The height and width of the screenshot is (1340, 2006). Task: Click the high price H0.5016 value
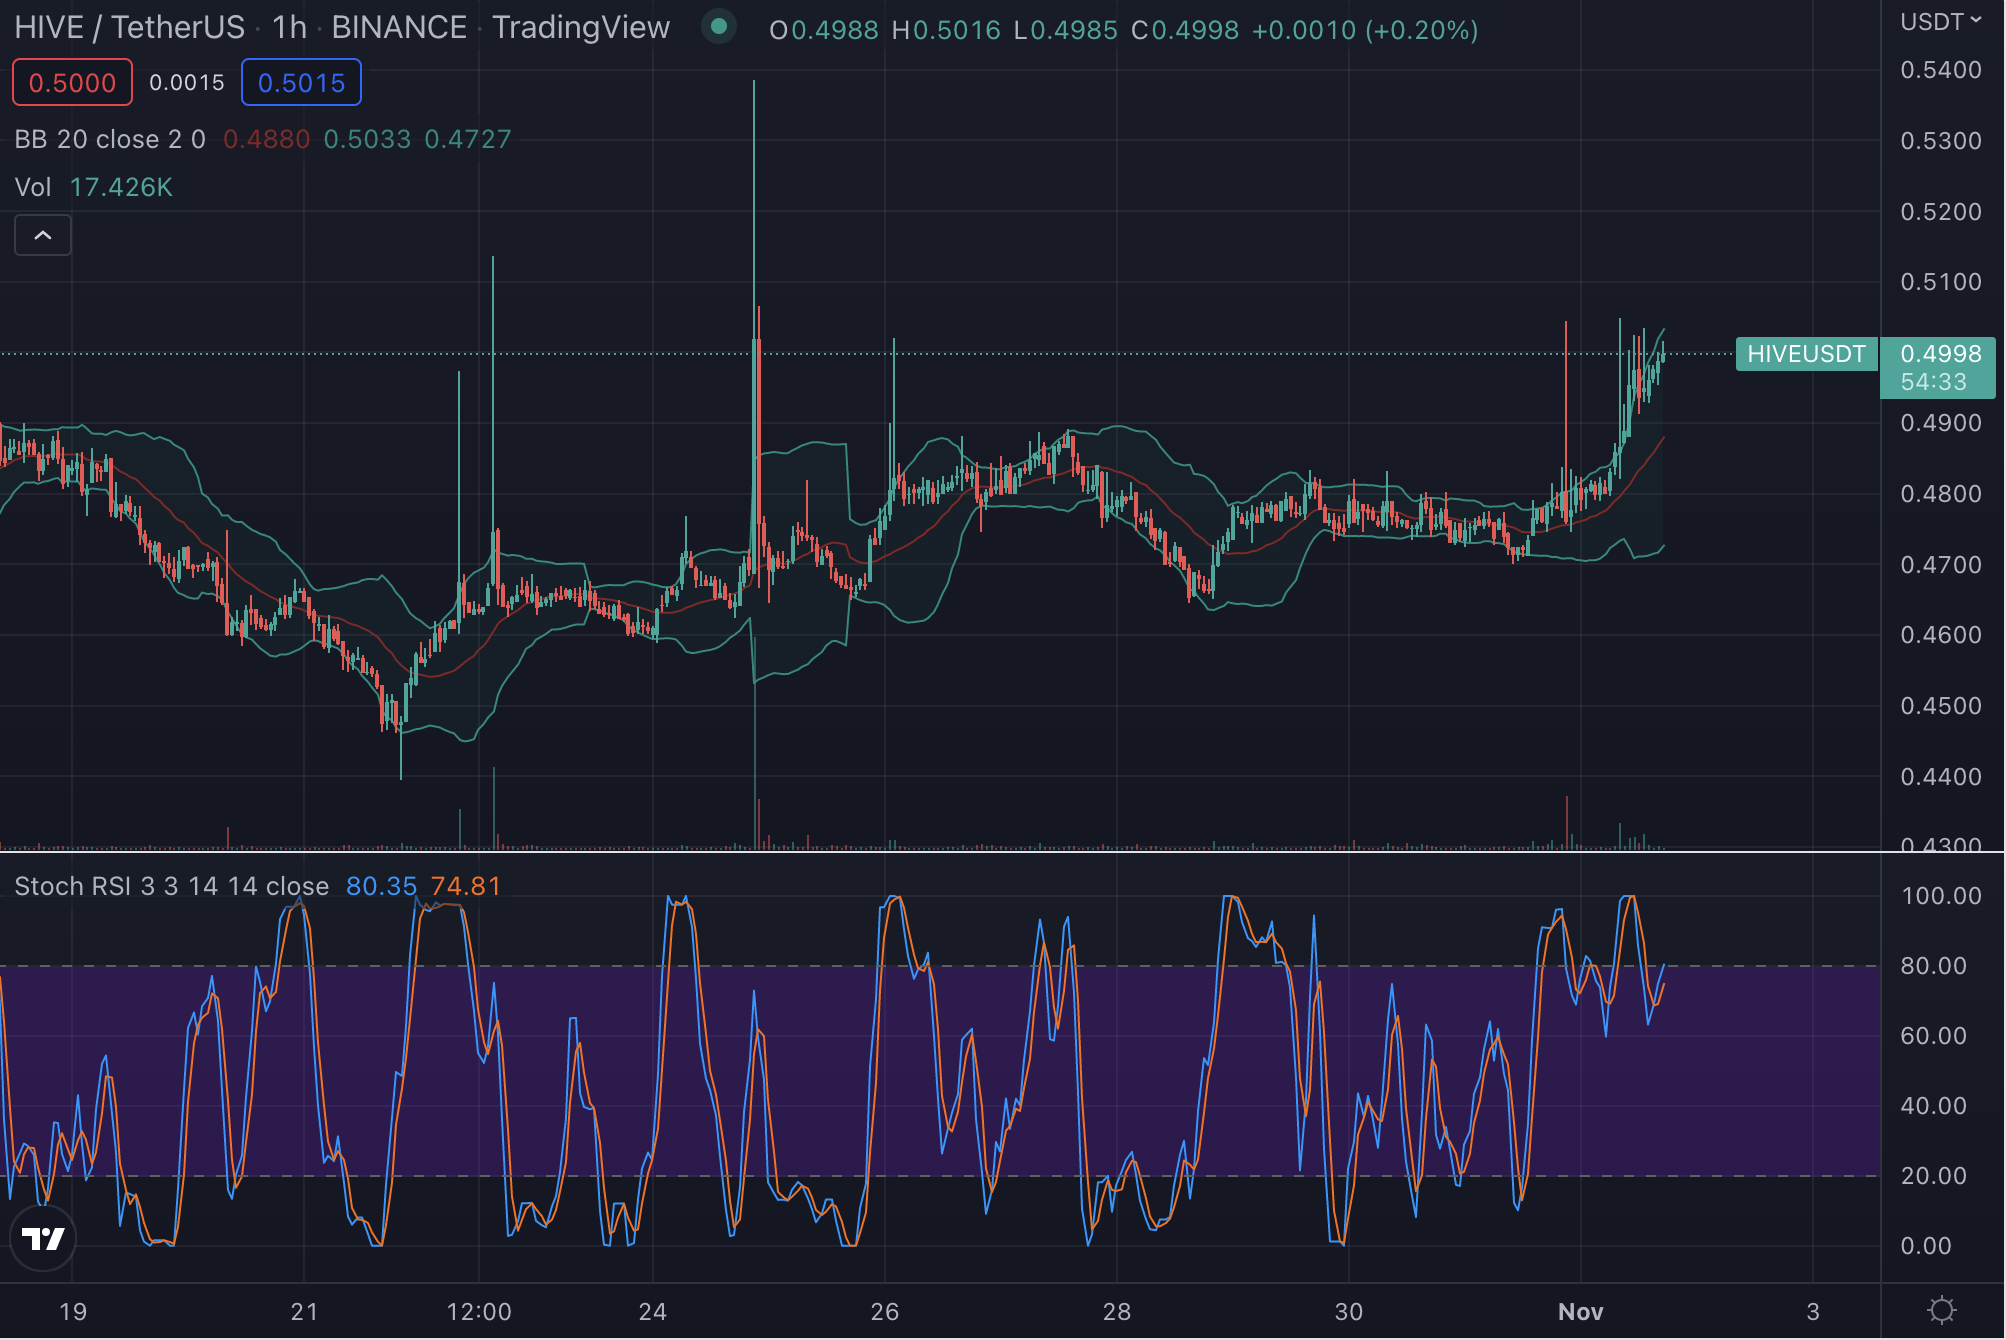point(946,30)
